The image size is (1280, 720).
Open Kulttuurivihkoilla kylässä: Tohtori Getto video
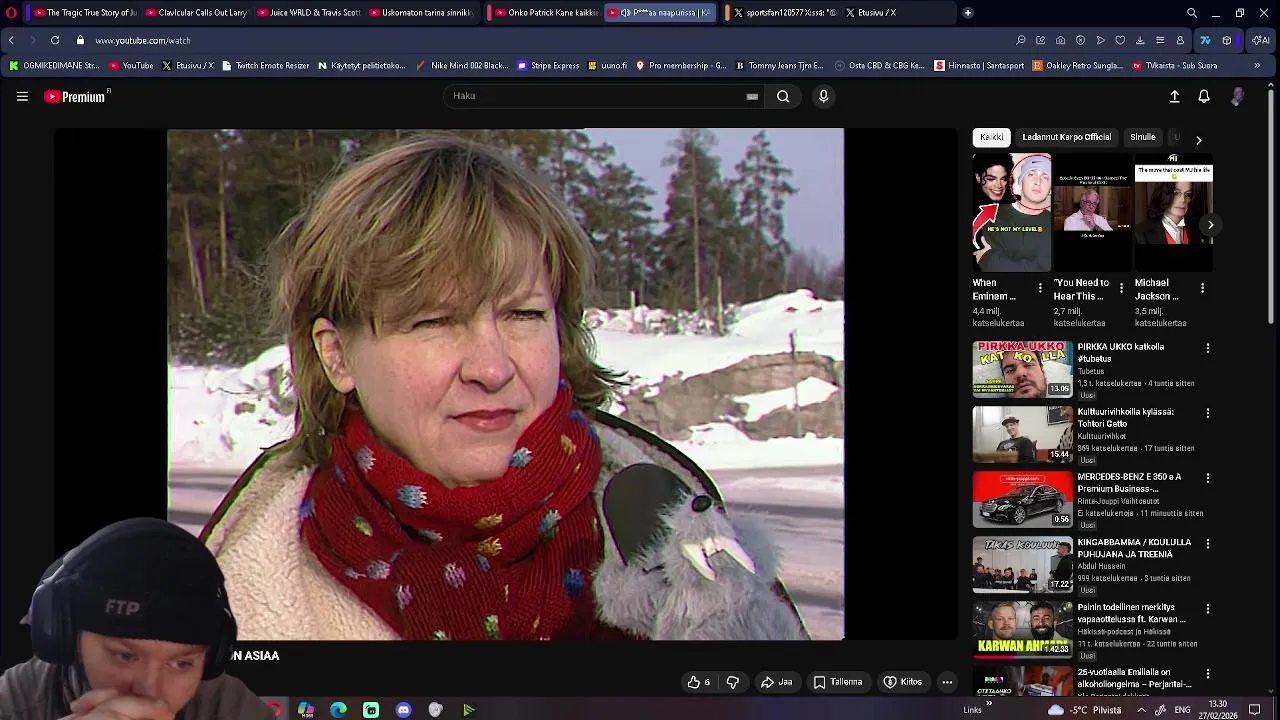pos(1125,418)
